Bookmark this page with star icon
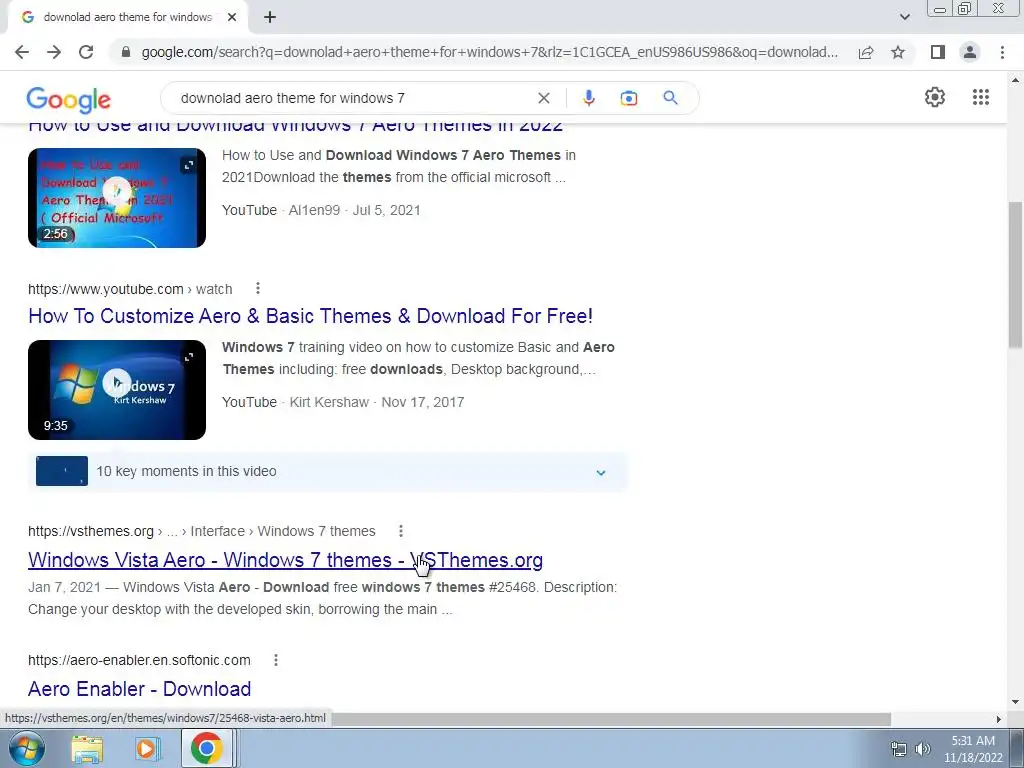 (x=898, y=52)
